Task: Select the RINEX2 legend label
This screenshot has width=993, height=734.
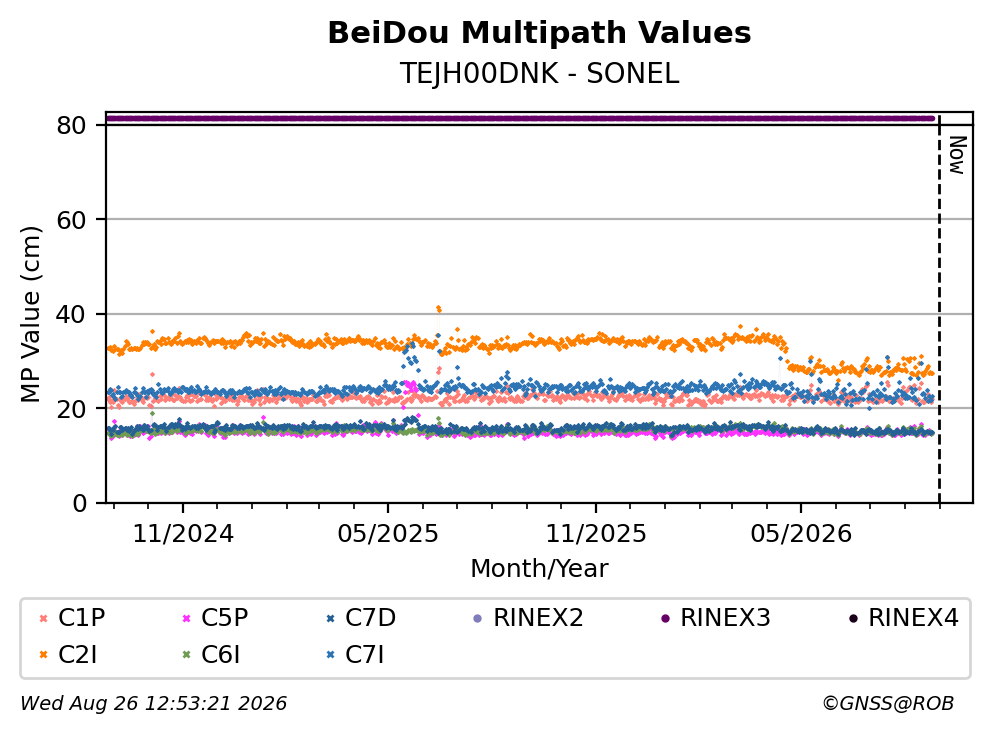Action: pos(538,617)
